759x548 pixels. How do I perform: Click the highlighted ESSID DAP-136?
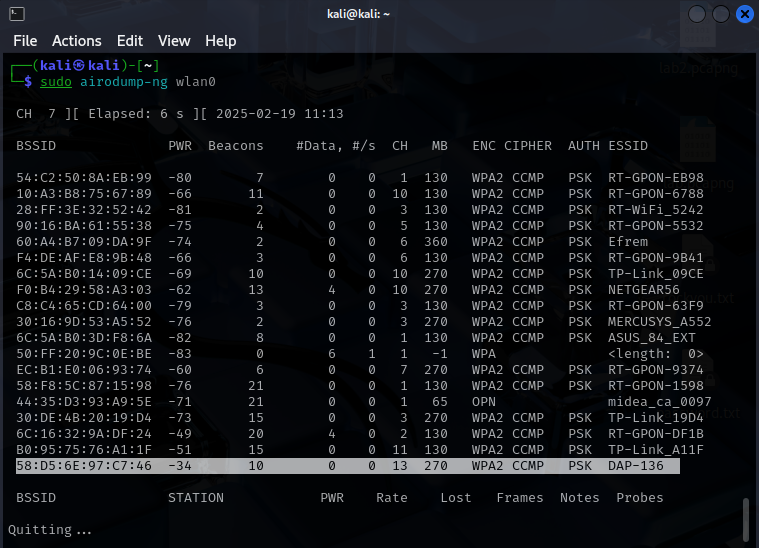tap(636, 466)
